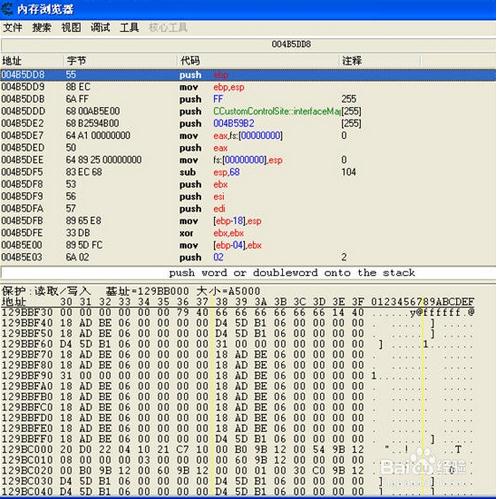Image resolution: width=497 pixels, height=499 pixels.
Task: Select the xor ebx,ebx row
Action: coord(248,233)
